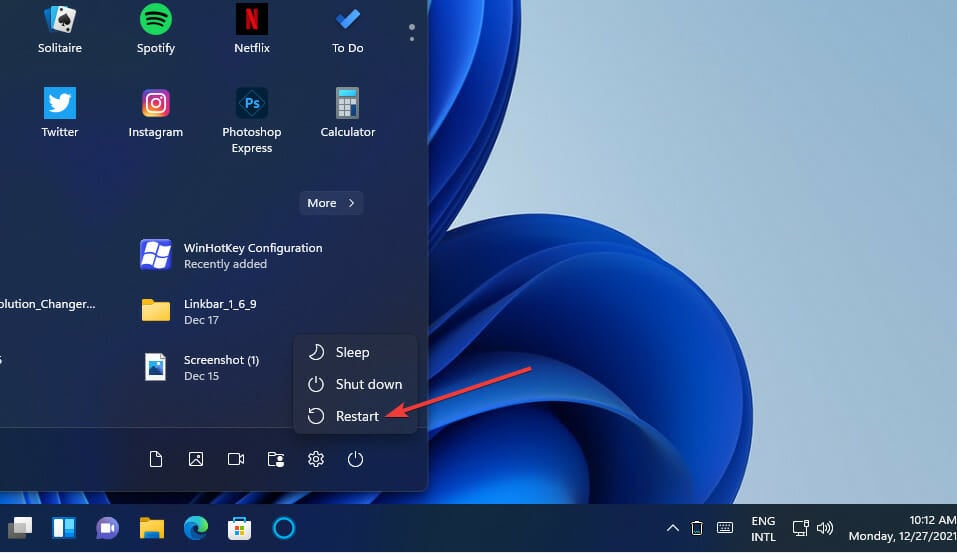Open Instagram from the Start menu

[156, 113]
